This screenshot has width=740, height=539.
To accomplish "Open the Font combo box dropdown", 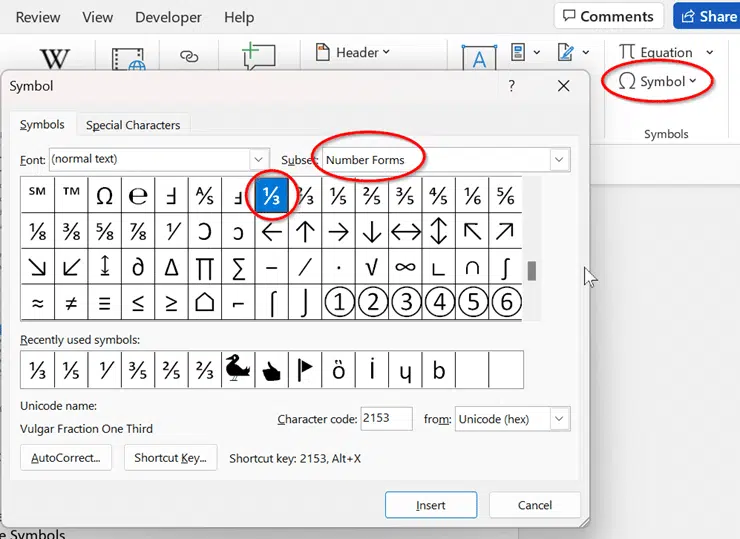I will pyautogui.click(x=258, y=159).
